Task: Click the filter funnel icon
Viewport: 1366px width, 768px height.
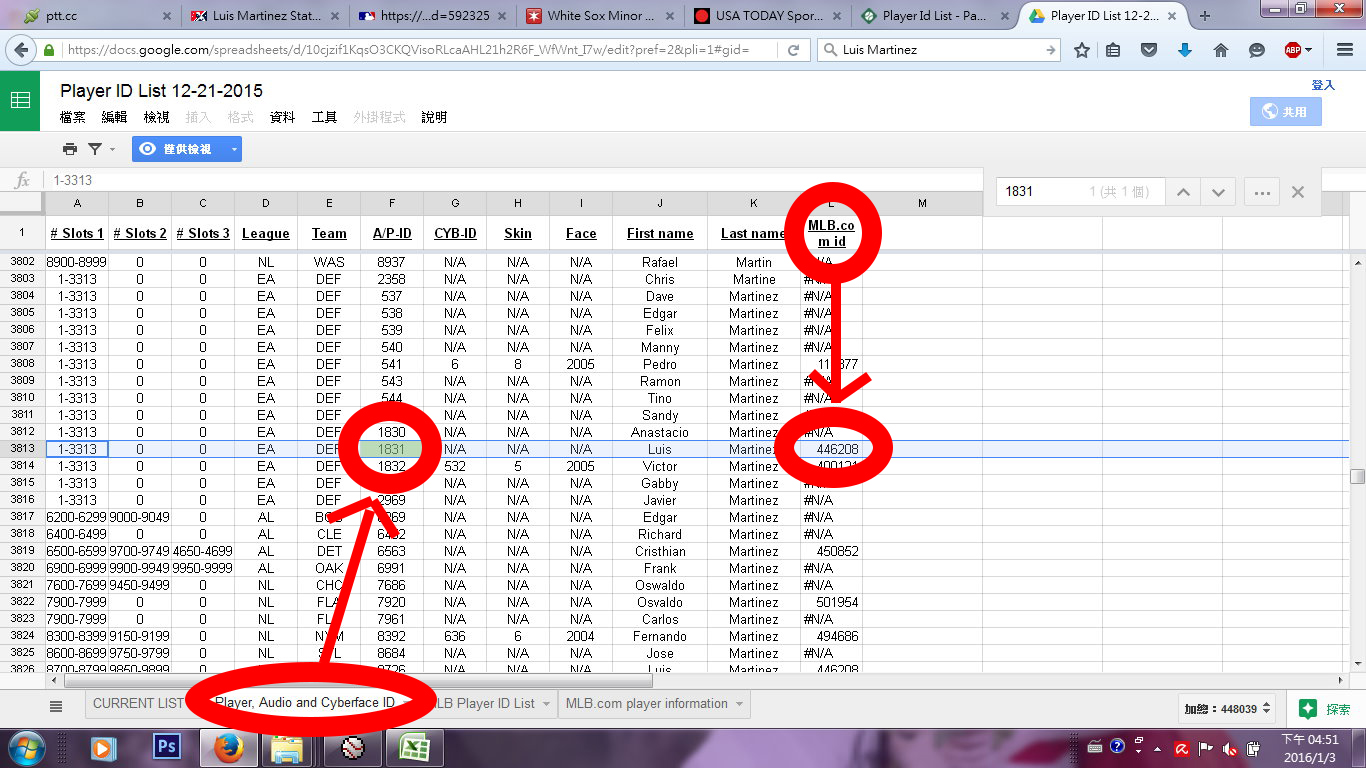Action: point(95,149)
